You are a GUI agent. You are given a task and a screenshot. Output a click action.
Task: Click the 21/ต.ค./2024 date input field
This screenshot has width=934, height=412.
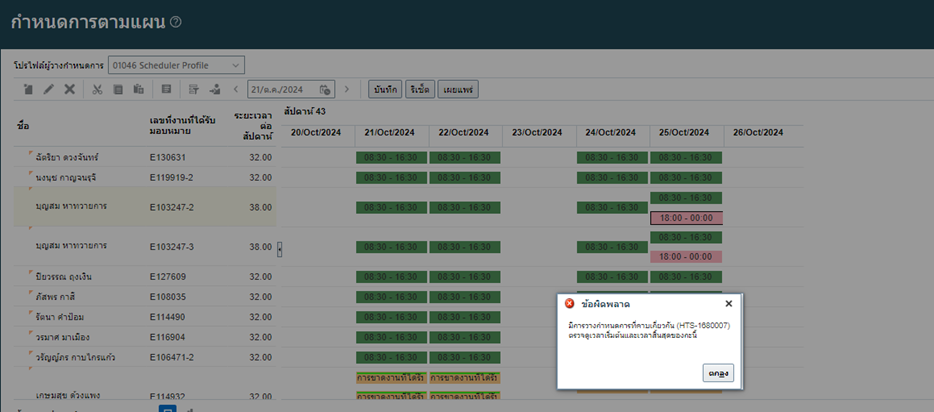pos(282,90)
